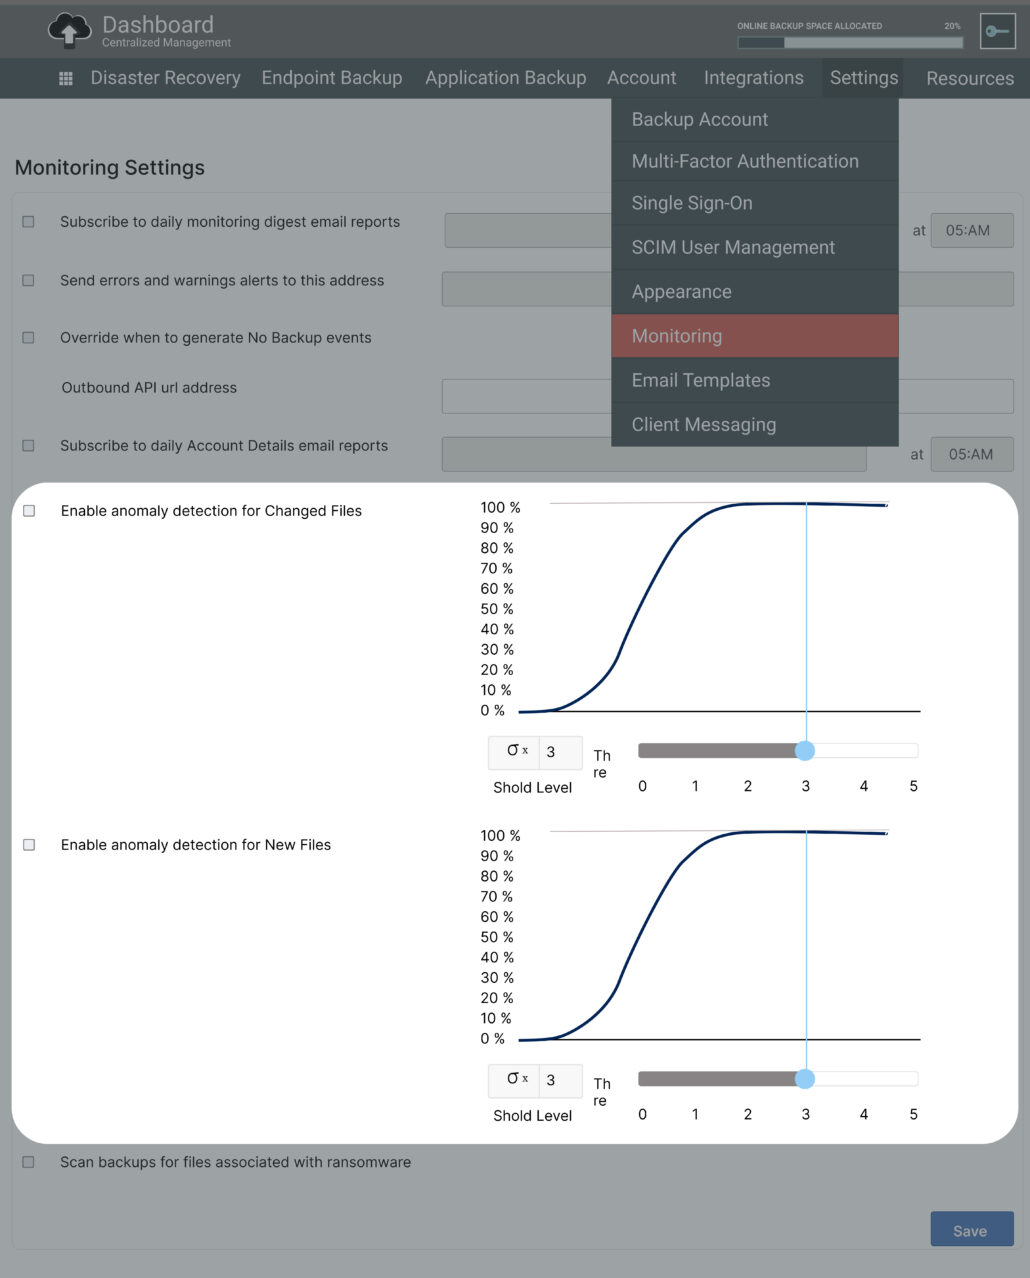Open the Settings menu
Viewport: 1030px width, 1278px height.
(862, 77)
